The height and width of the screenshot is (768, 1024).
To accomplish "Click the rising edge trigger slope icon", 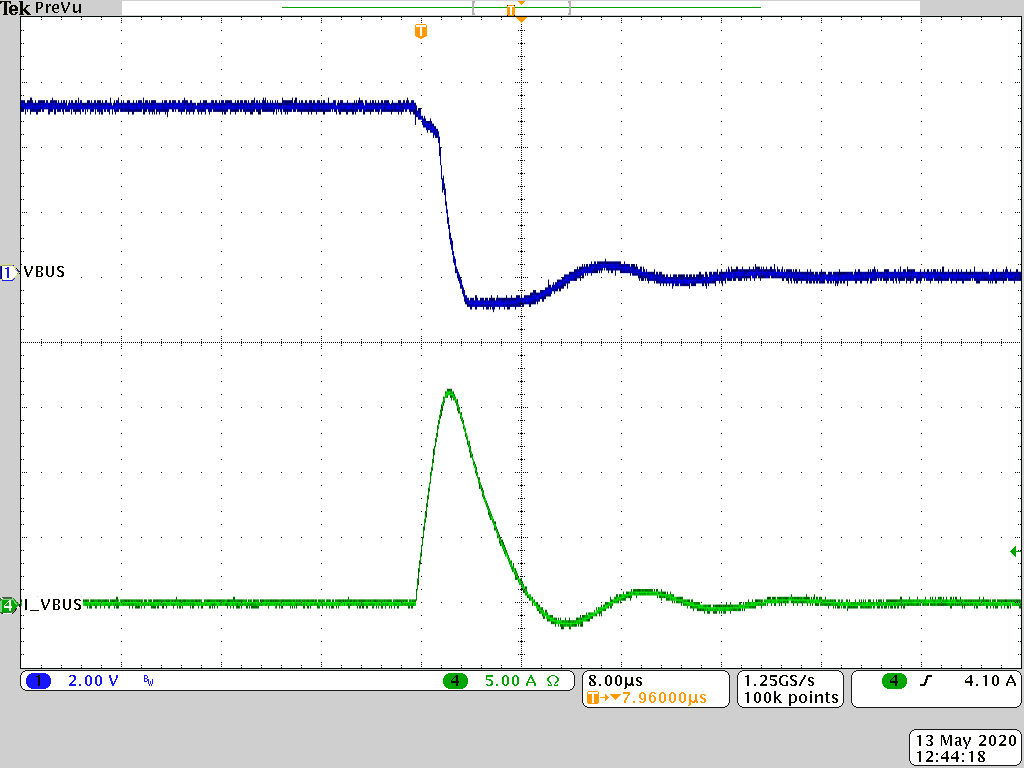I will [925, 681].
